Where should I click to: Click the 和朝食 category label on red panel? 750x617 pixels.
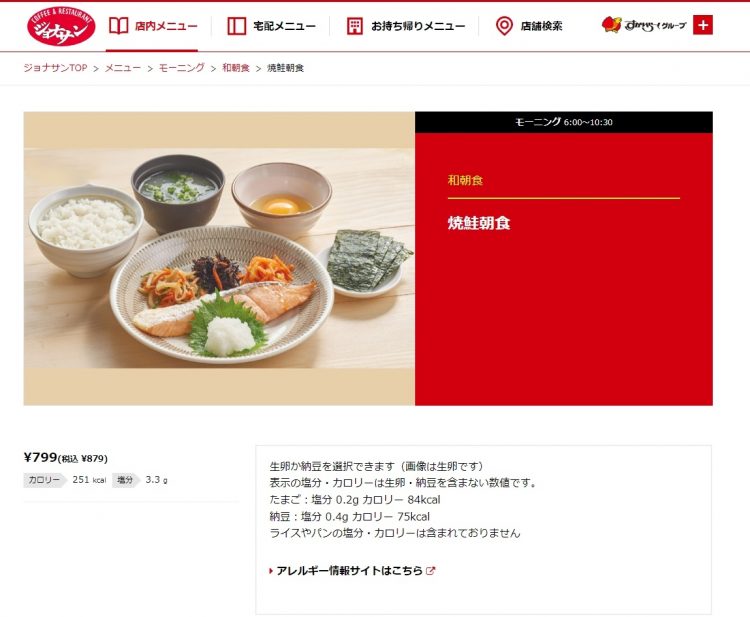coord(465,180)
